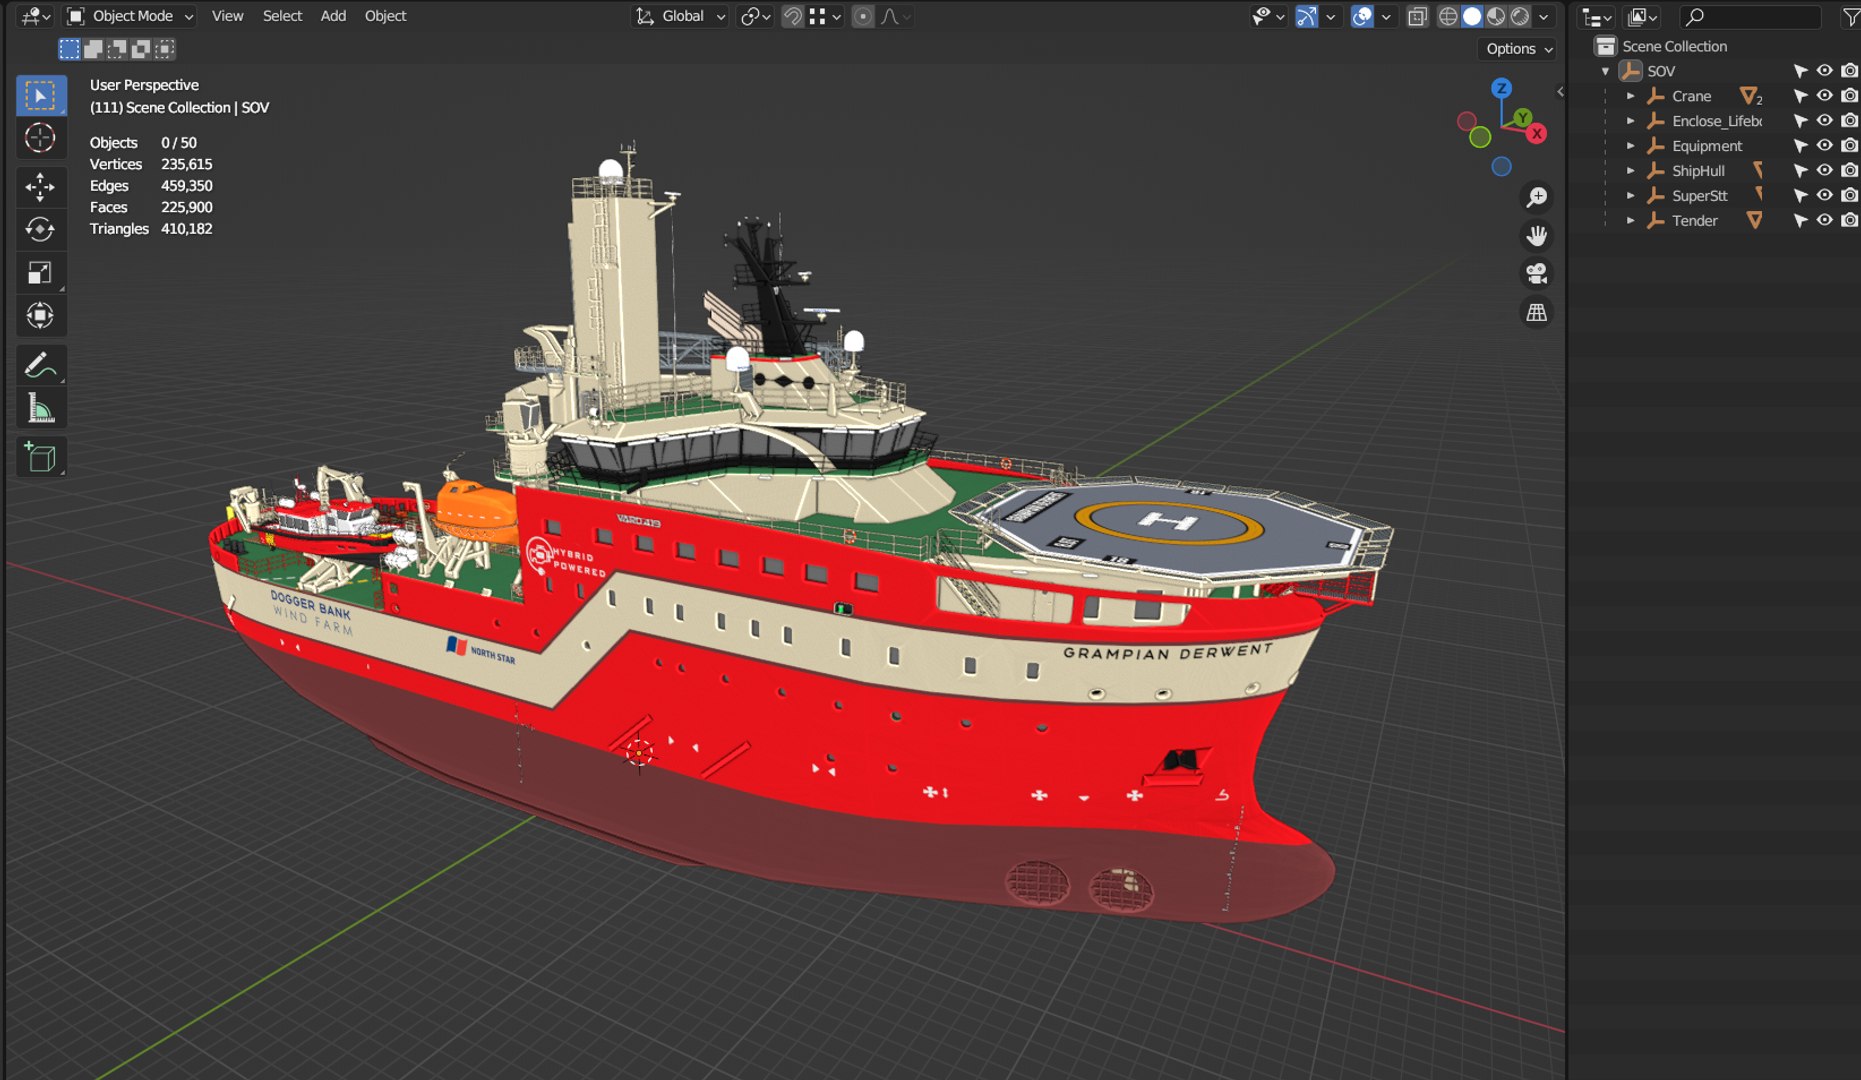Select the Annotate tool
1861x1080 pixels.
(41, 365)
